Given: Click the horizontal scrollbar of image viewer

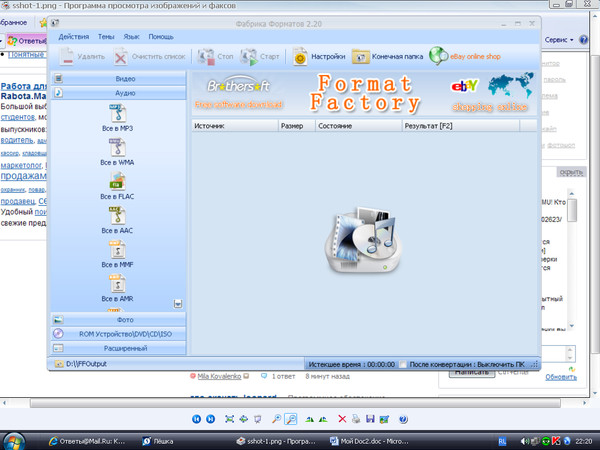Looking at the screenshot, I should [295, 403].
